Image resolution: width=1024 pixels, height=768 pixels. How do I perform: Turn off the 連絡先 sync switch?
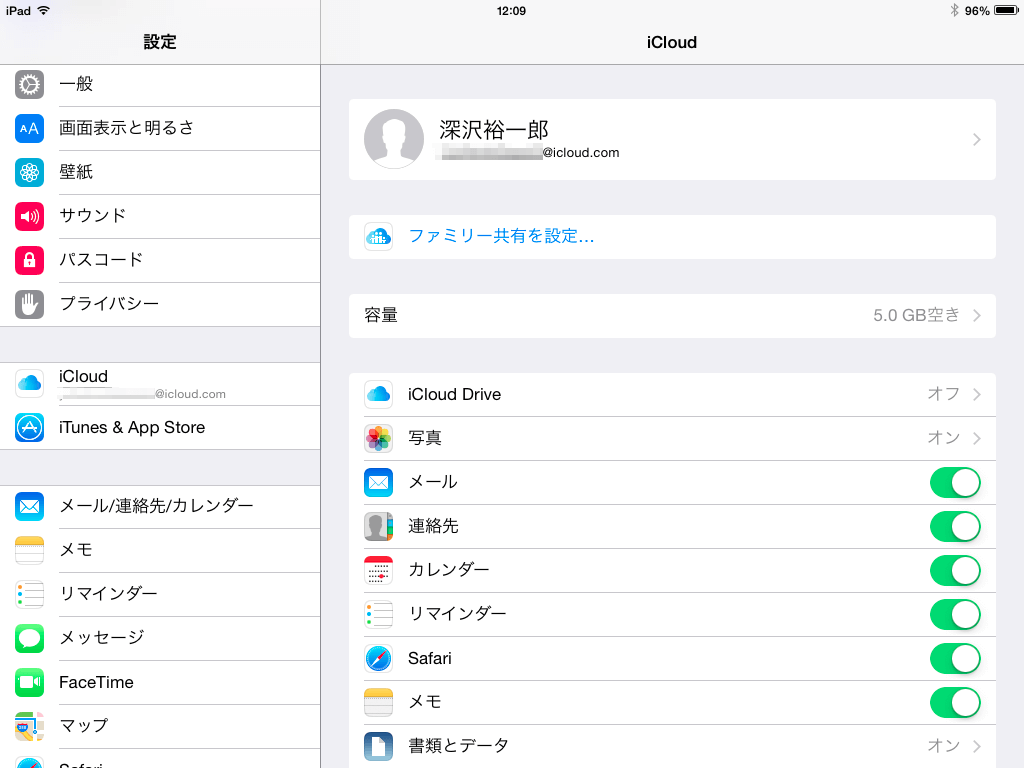(x=955, y=526)
